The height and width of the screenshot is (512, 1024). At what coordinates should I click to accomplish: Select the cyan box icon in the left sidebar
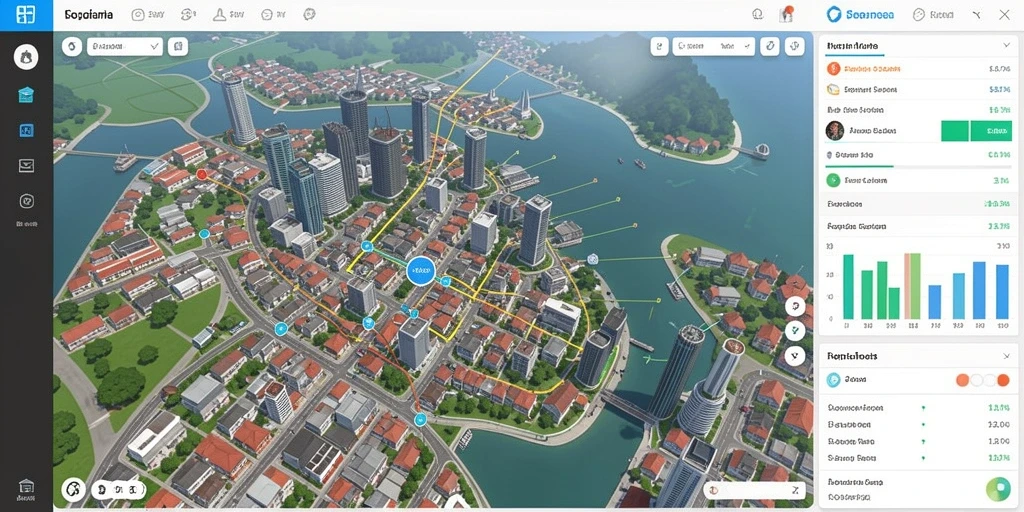point(26,95)
